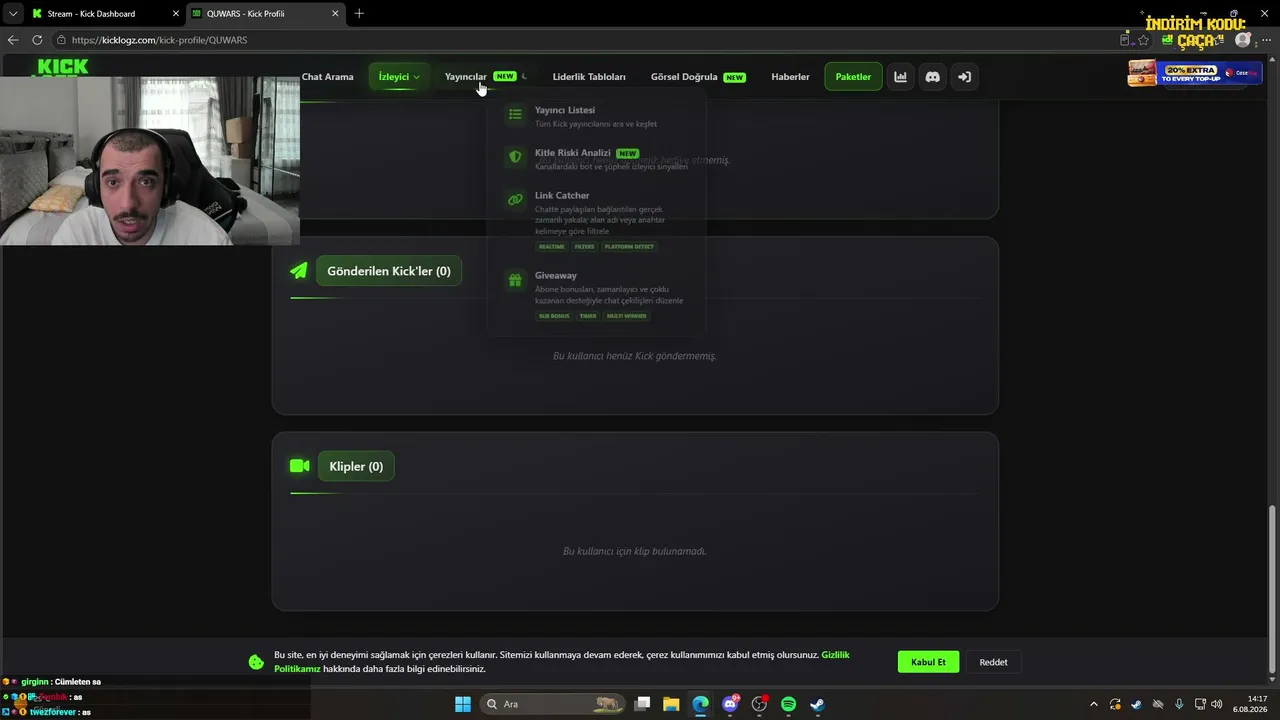Click the cookie icon in consent banner
Image resolution: width=1280 pixels, height=720 pixels.
pos(256,662)
